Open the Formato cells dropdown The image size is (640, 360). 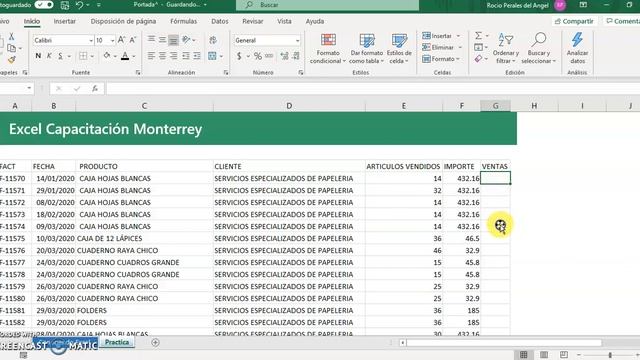tap(441, 59)
